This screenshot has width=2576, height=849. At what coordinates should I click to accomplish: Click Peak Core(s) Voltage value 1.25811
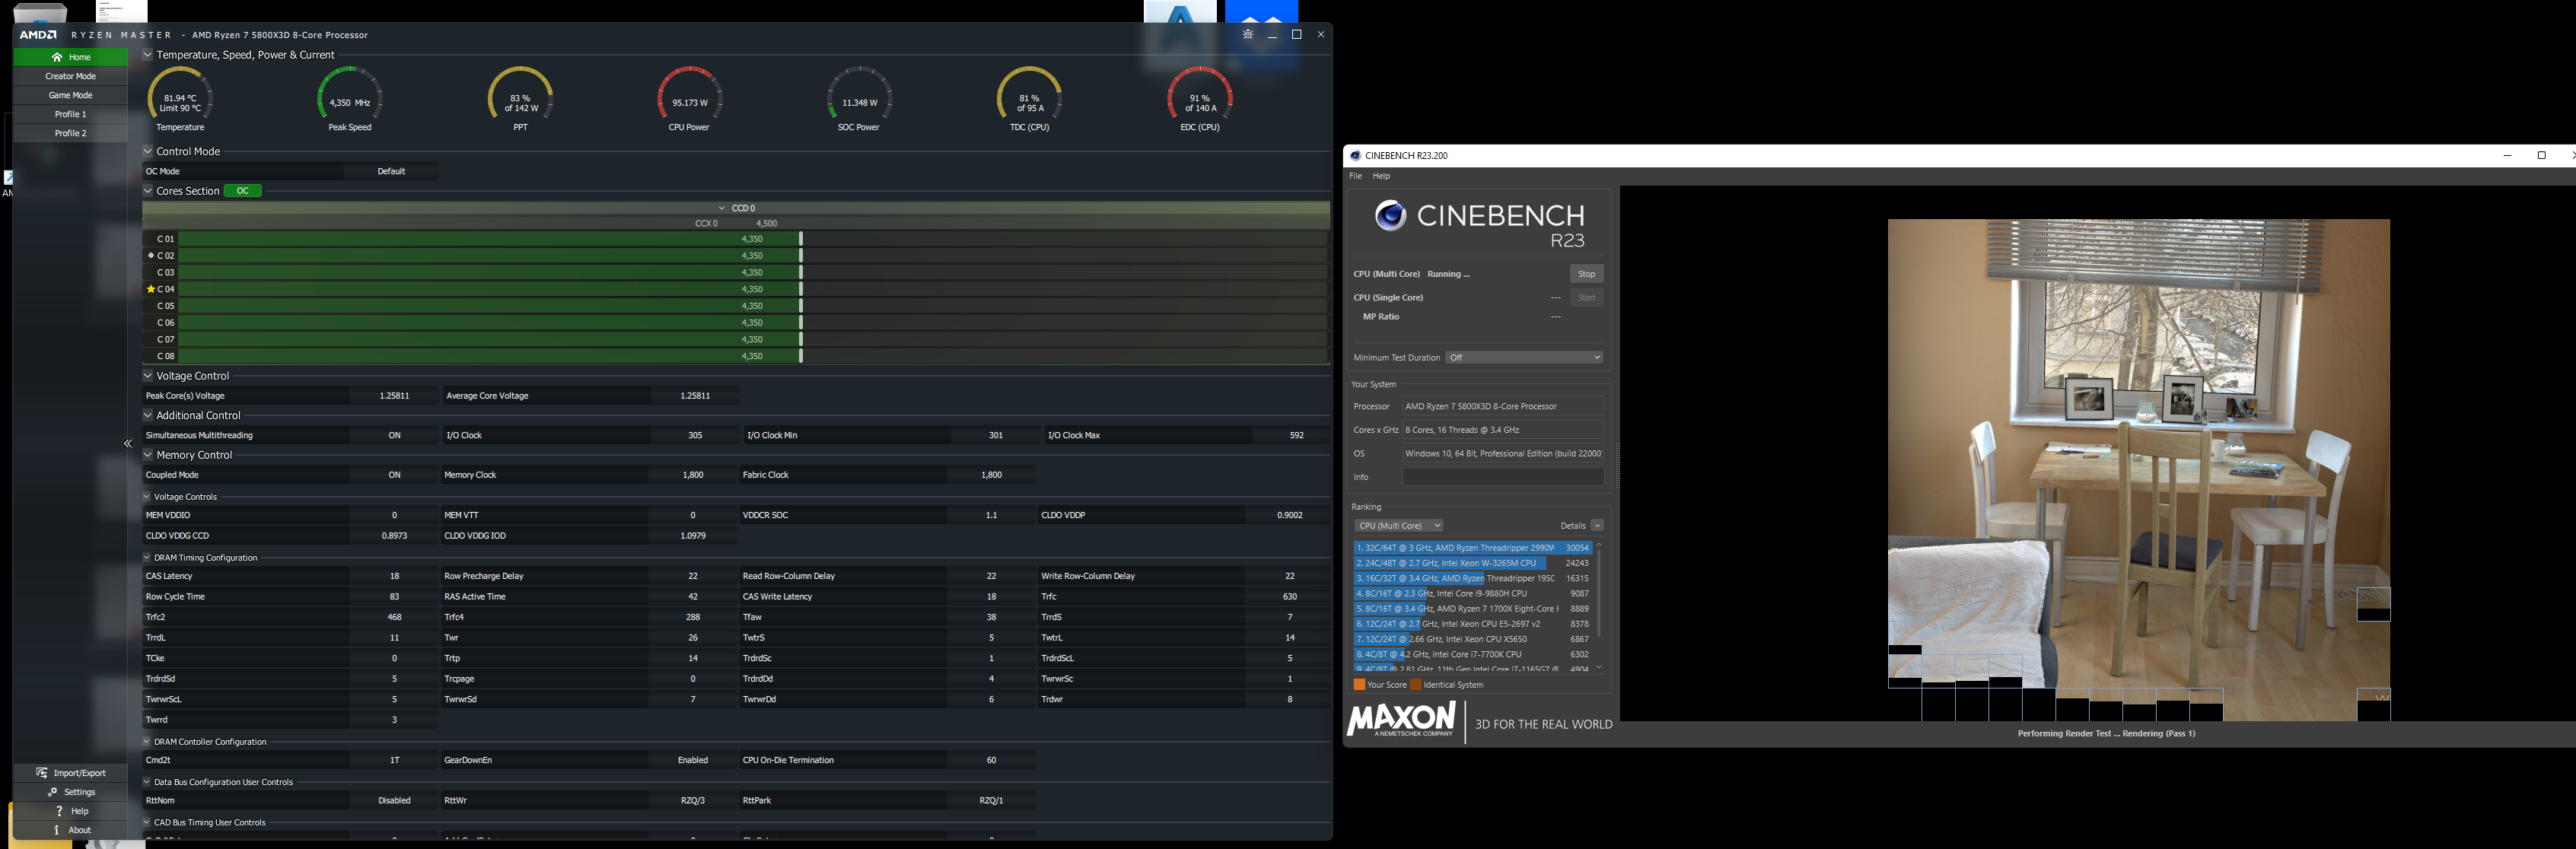point(394,396)
